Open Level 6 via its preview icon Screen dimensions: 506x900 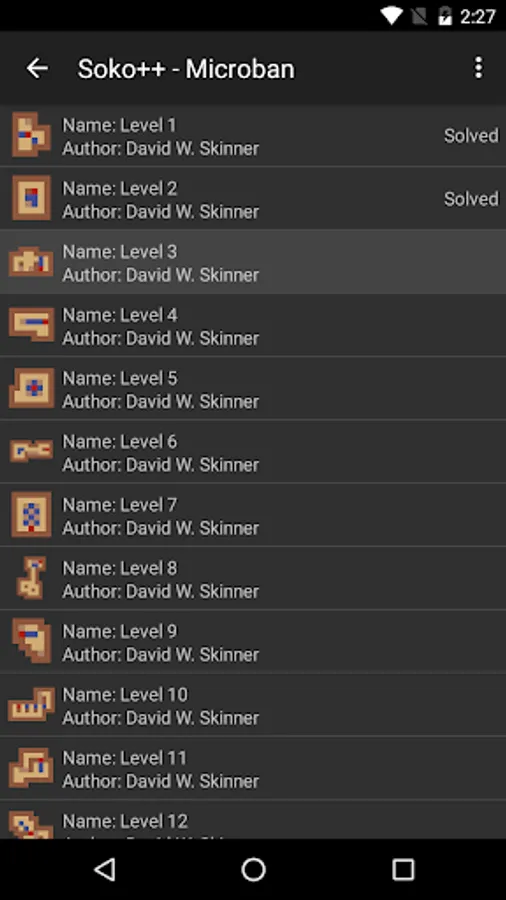point(32,451)
